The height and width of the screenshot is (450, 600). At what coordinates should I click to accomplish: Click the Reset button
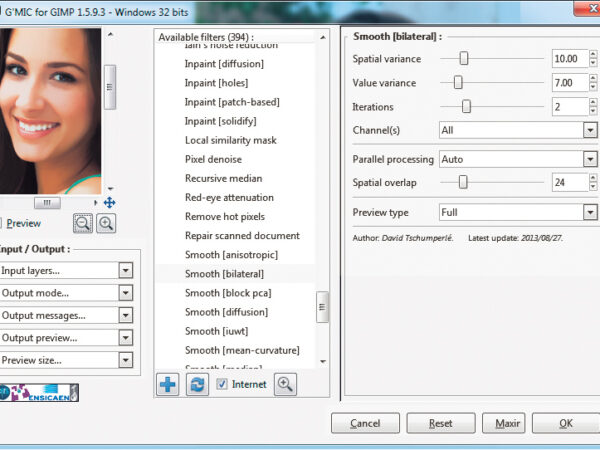(x=440, y=423)
